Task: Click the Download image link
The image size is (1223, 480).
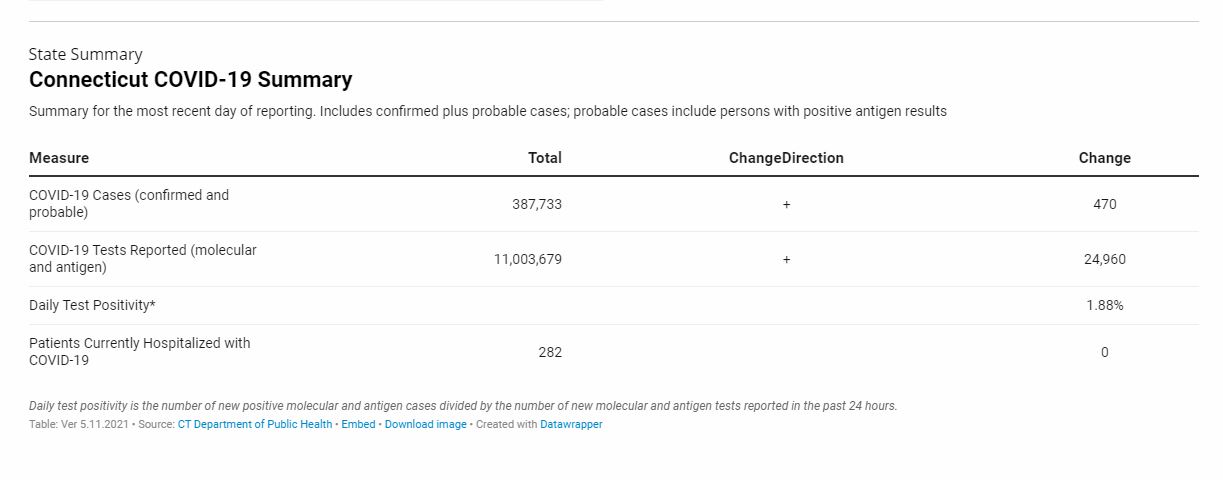Action: pyautogui.click(x=426, y=424)
